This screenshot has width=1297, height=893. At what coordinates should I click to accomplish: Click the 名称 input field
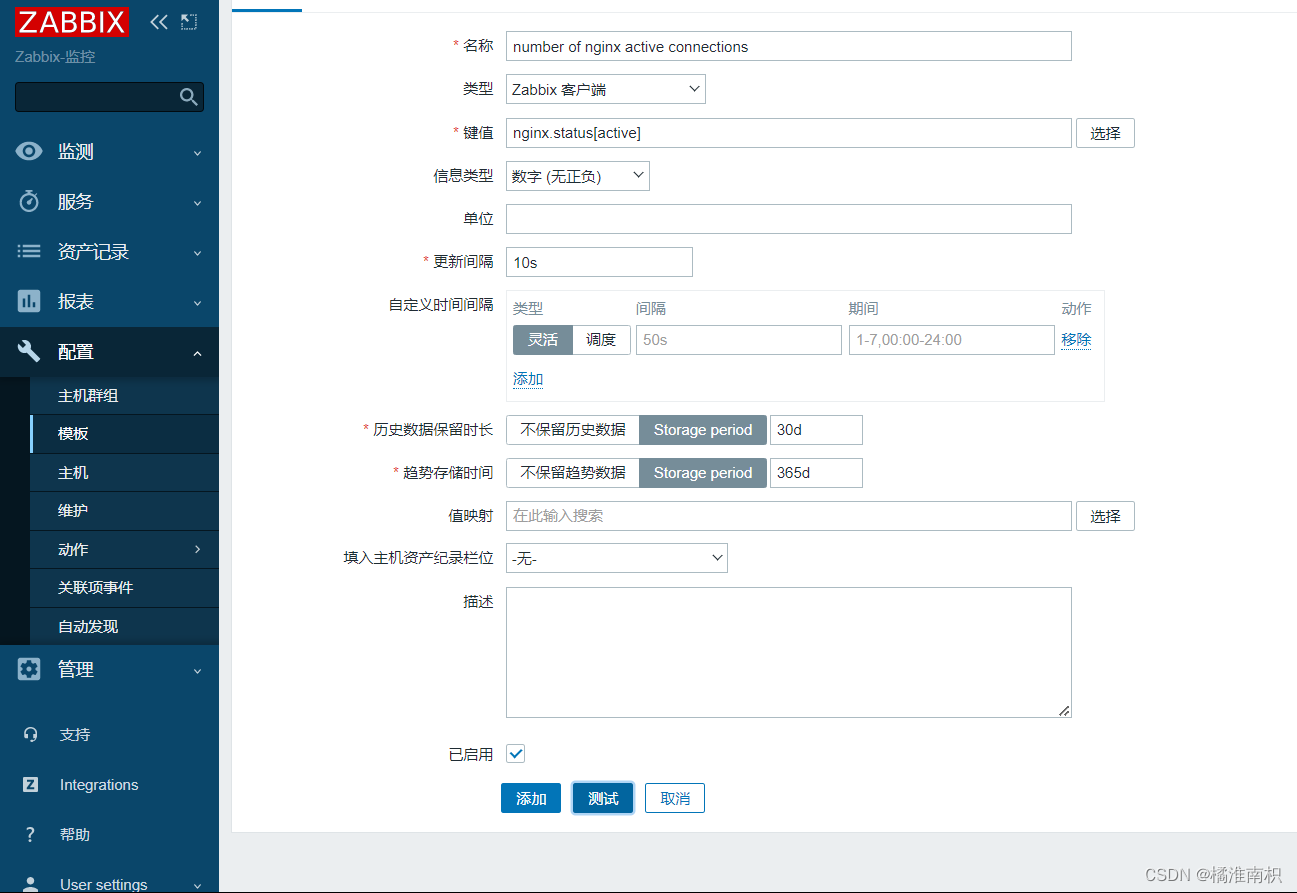pyautogui.click(x=789, y=46)
